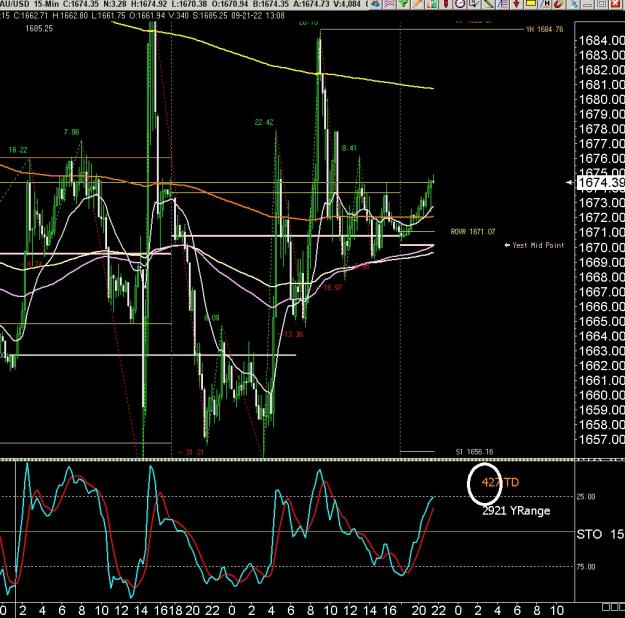
Task: Click the 1660.00 price axis label
Action: [x=601, y=395]
